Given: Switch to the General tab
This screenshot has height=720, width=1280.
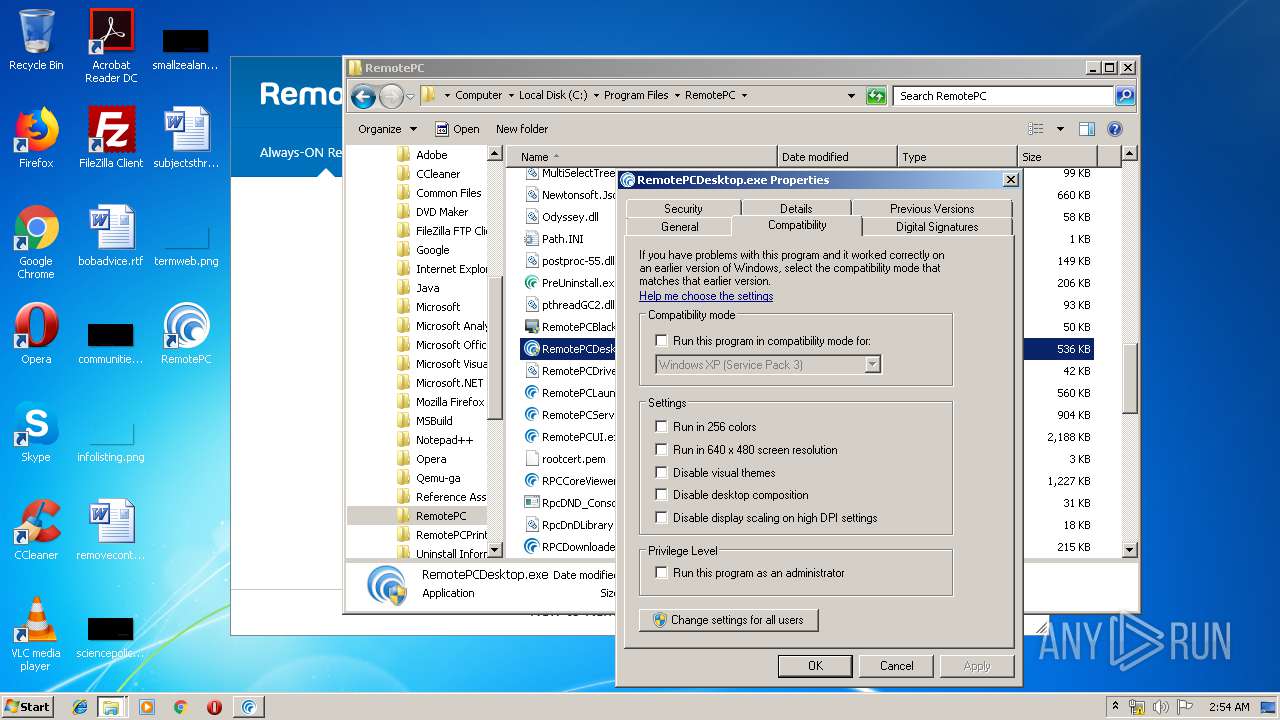Looking at the screenshot, I should [680, 227].
